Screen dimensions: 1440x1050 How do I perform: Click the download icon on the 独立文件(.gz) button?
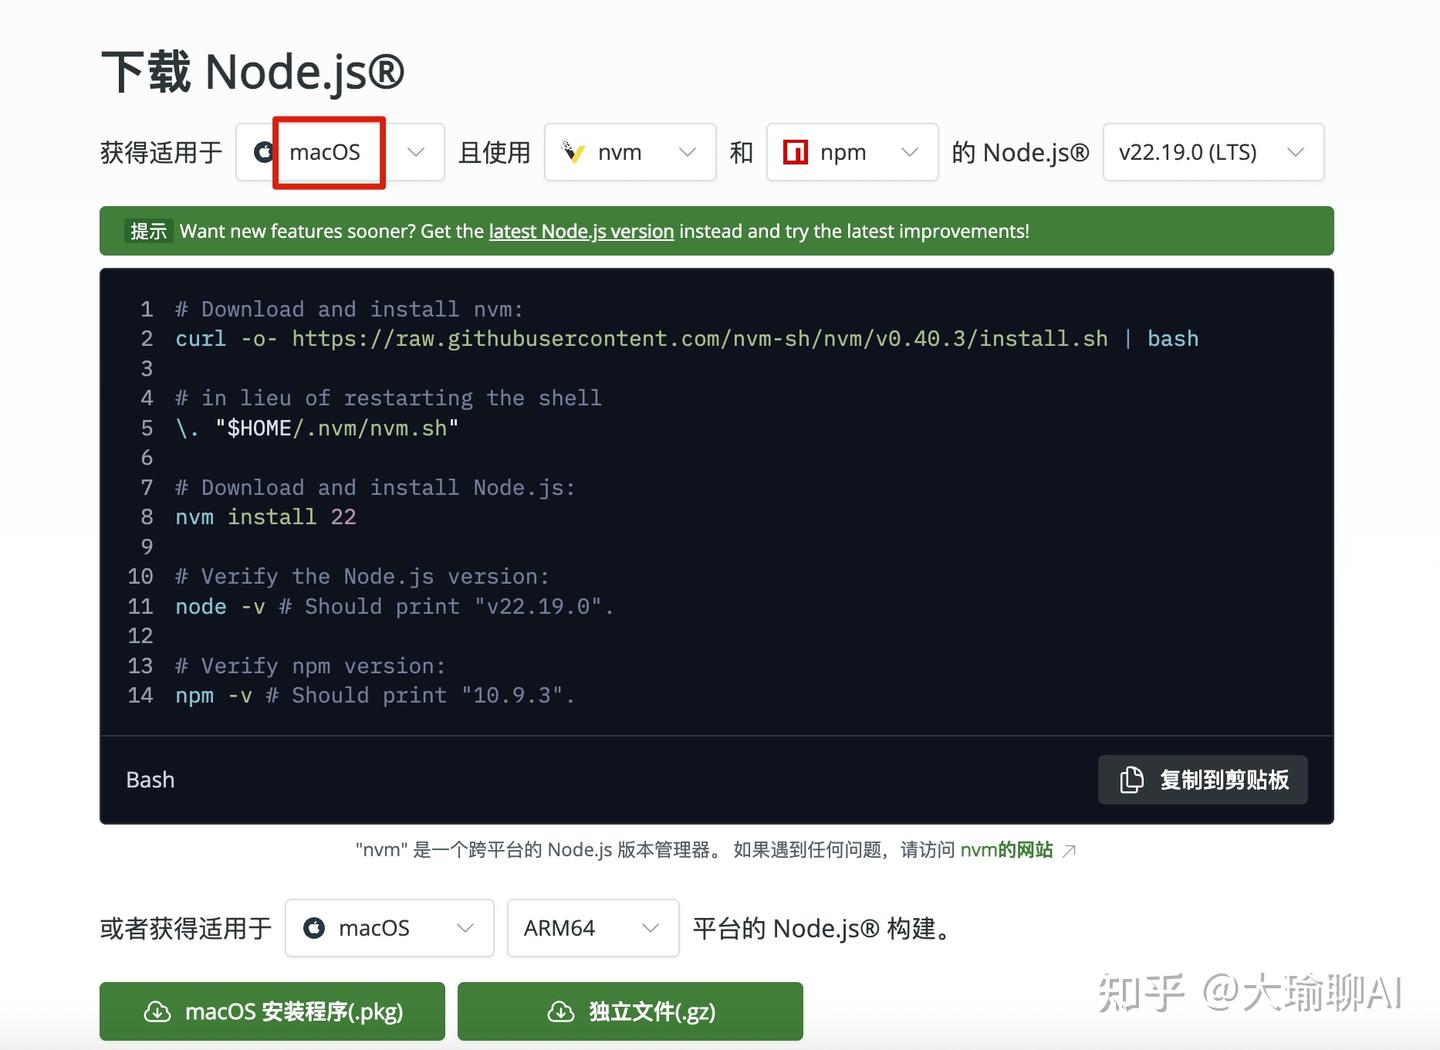(557, 1011)
